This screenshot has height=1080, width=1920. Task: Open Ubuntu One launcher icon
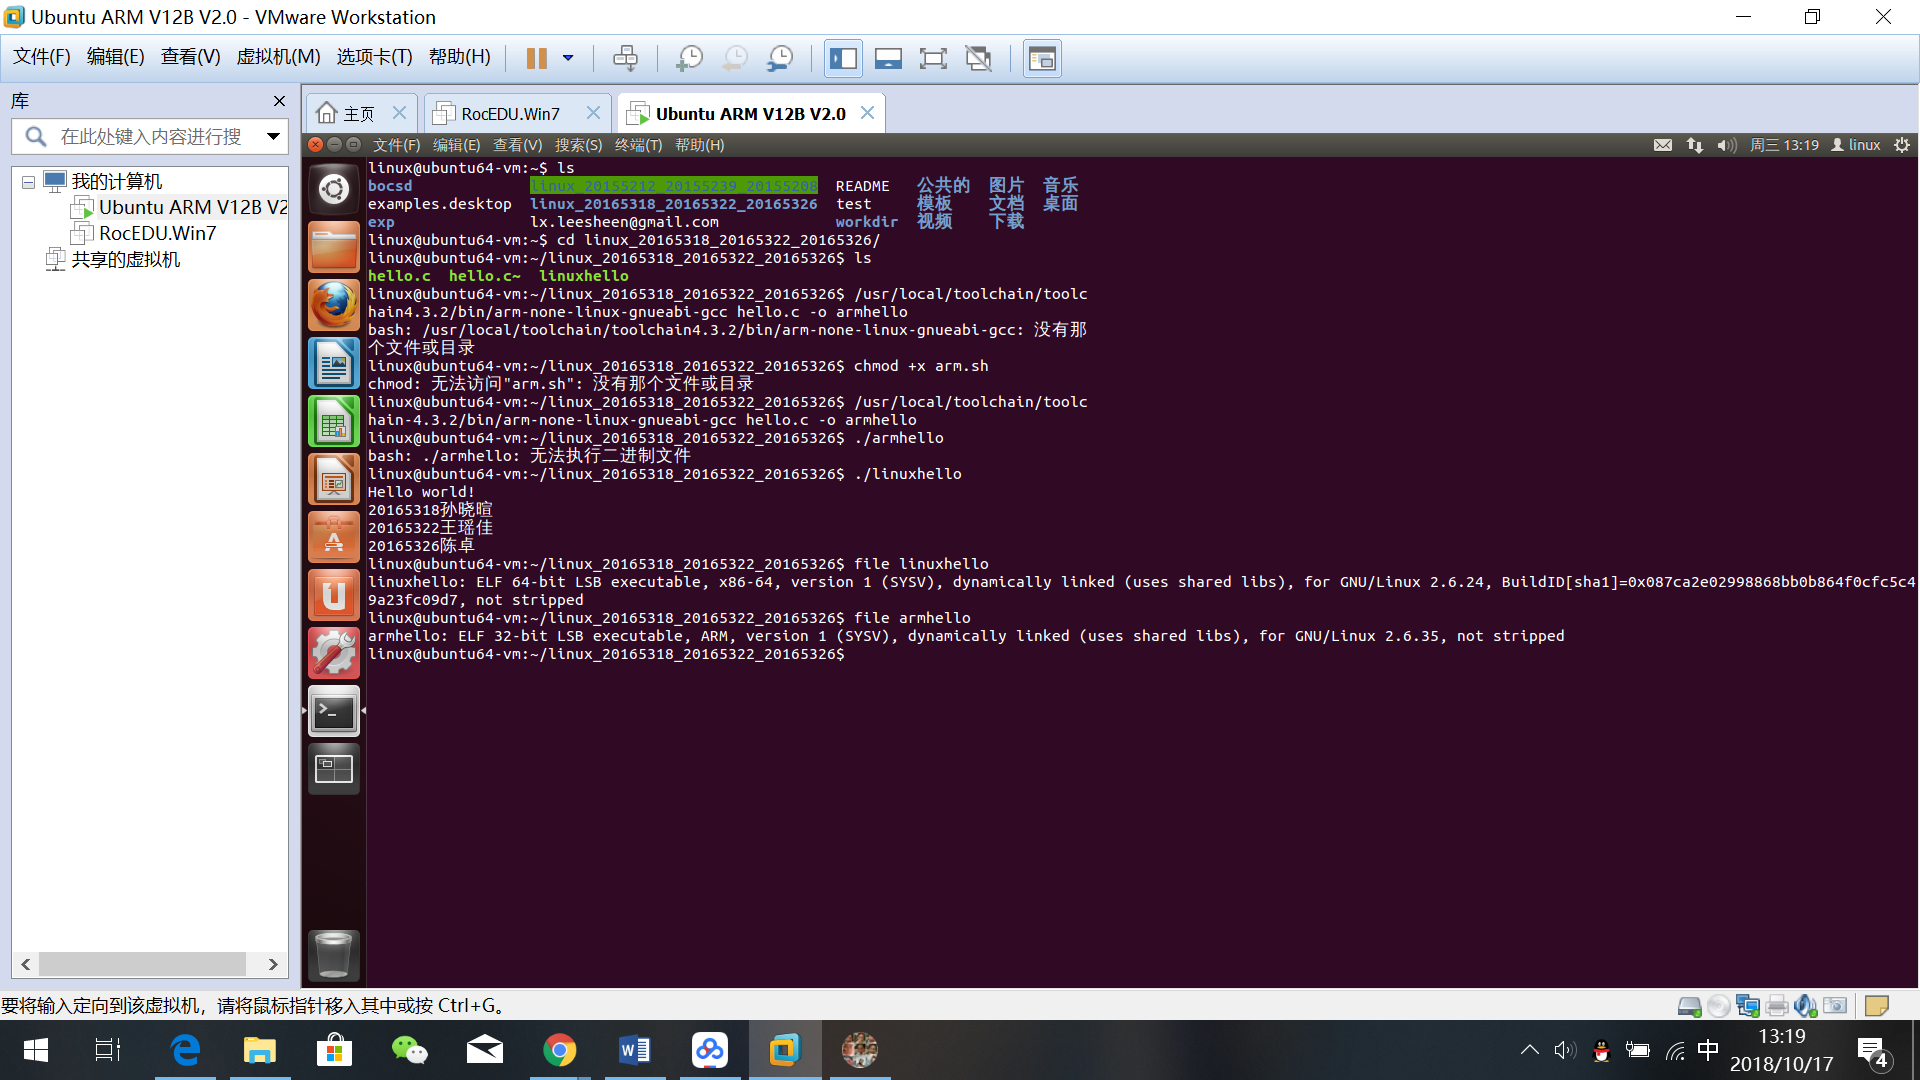(x=334, y=595)
